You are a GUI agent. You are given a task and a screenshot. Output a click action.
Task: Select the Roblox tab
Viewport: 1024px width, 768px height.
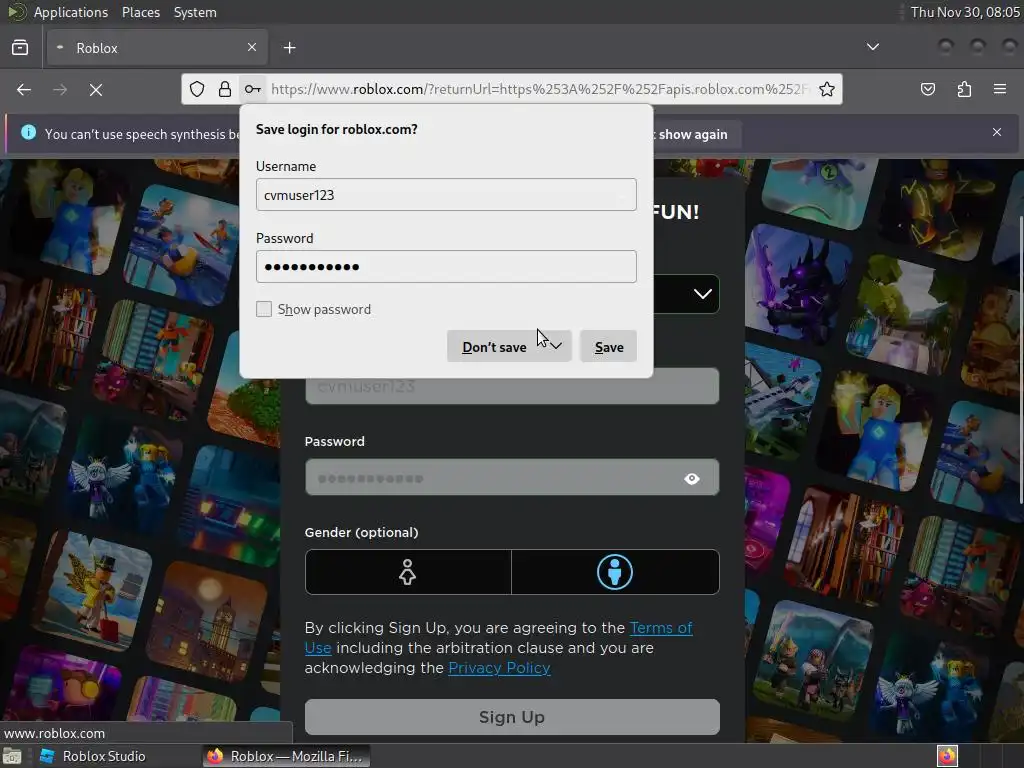coord(157,48)
